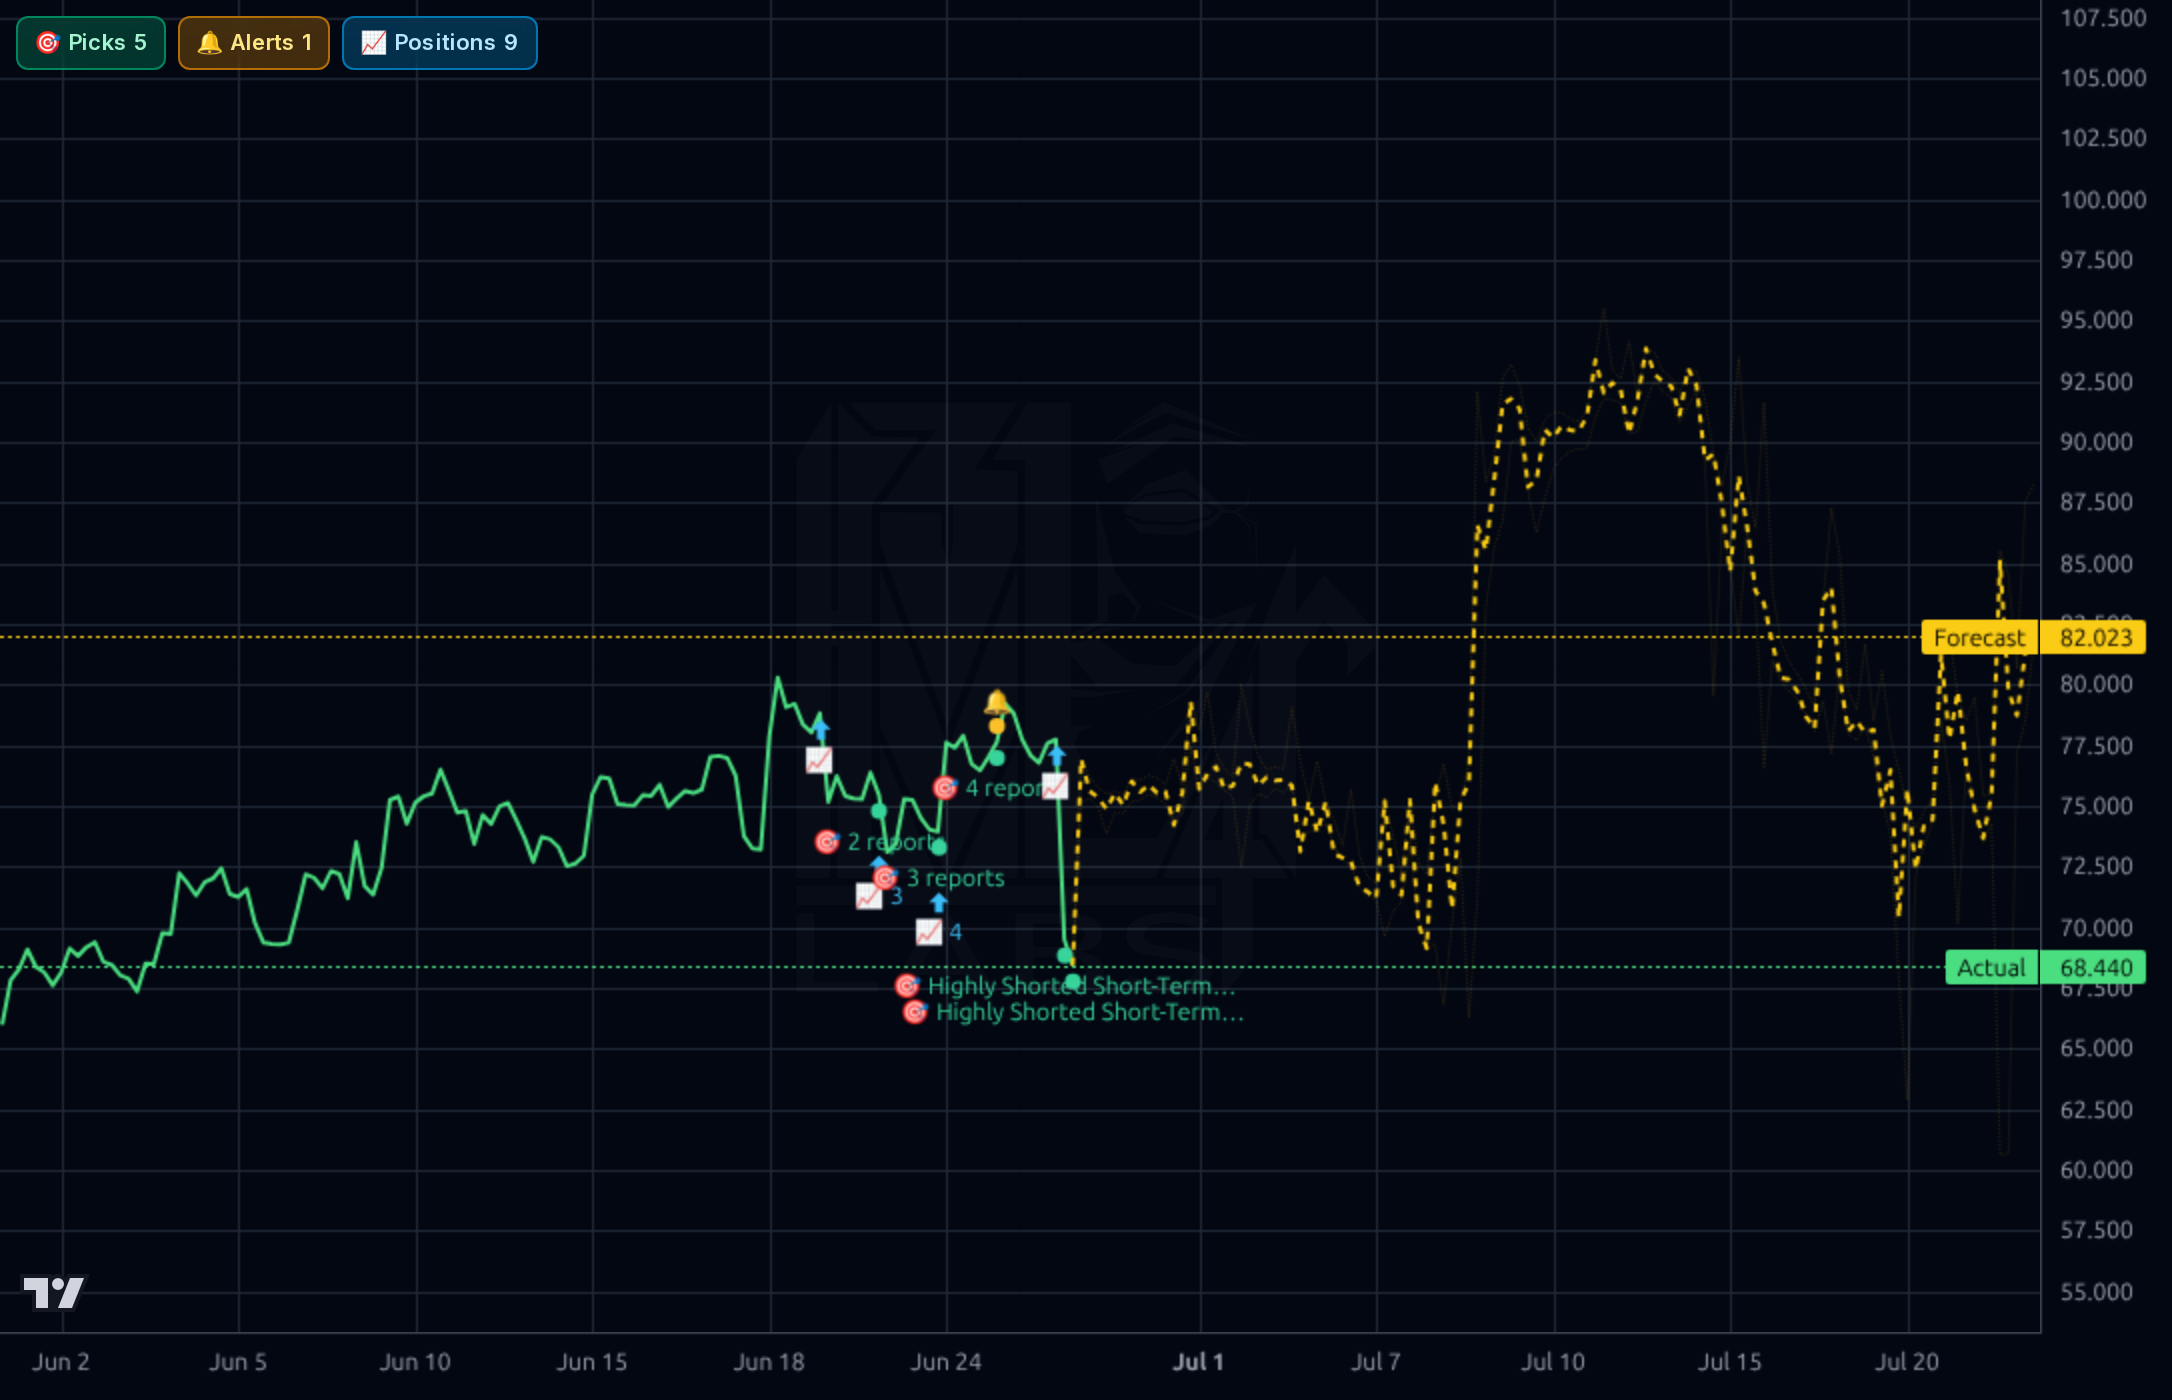Open the lower 'Highly Shorted Short-Term…' label
This screenshot has width=2172, height=1400.
pyautogui.click(x=1090, y=1012)
